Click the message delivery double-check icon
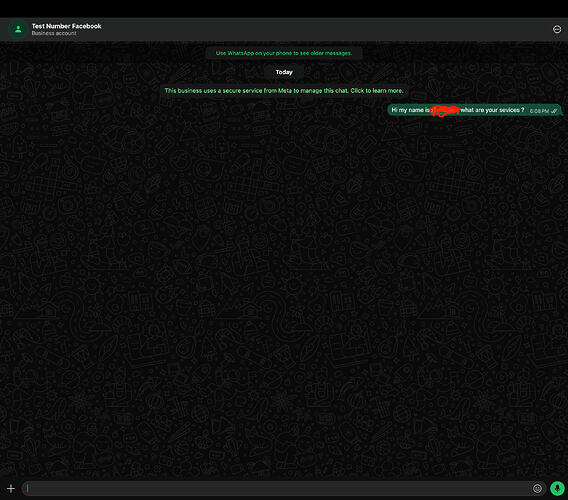568x500 pixels. [554, 111]
